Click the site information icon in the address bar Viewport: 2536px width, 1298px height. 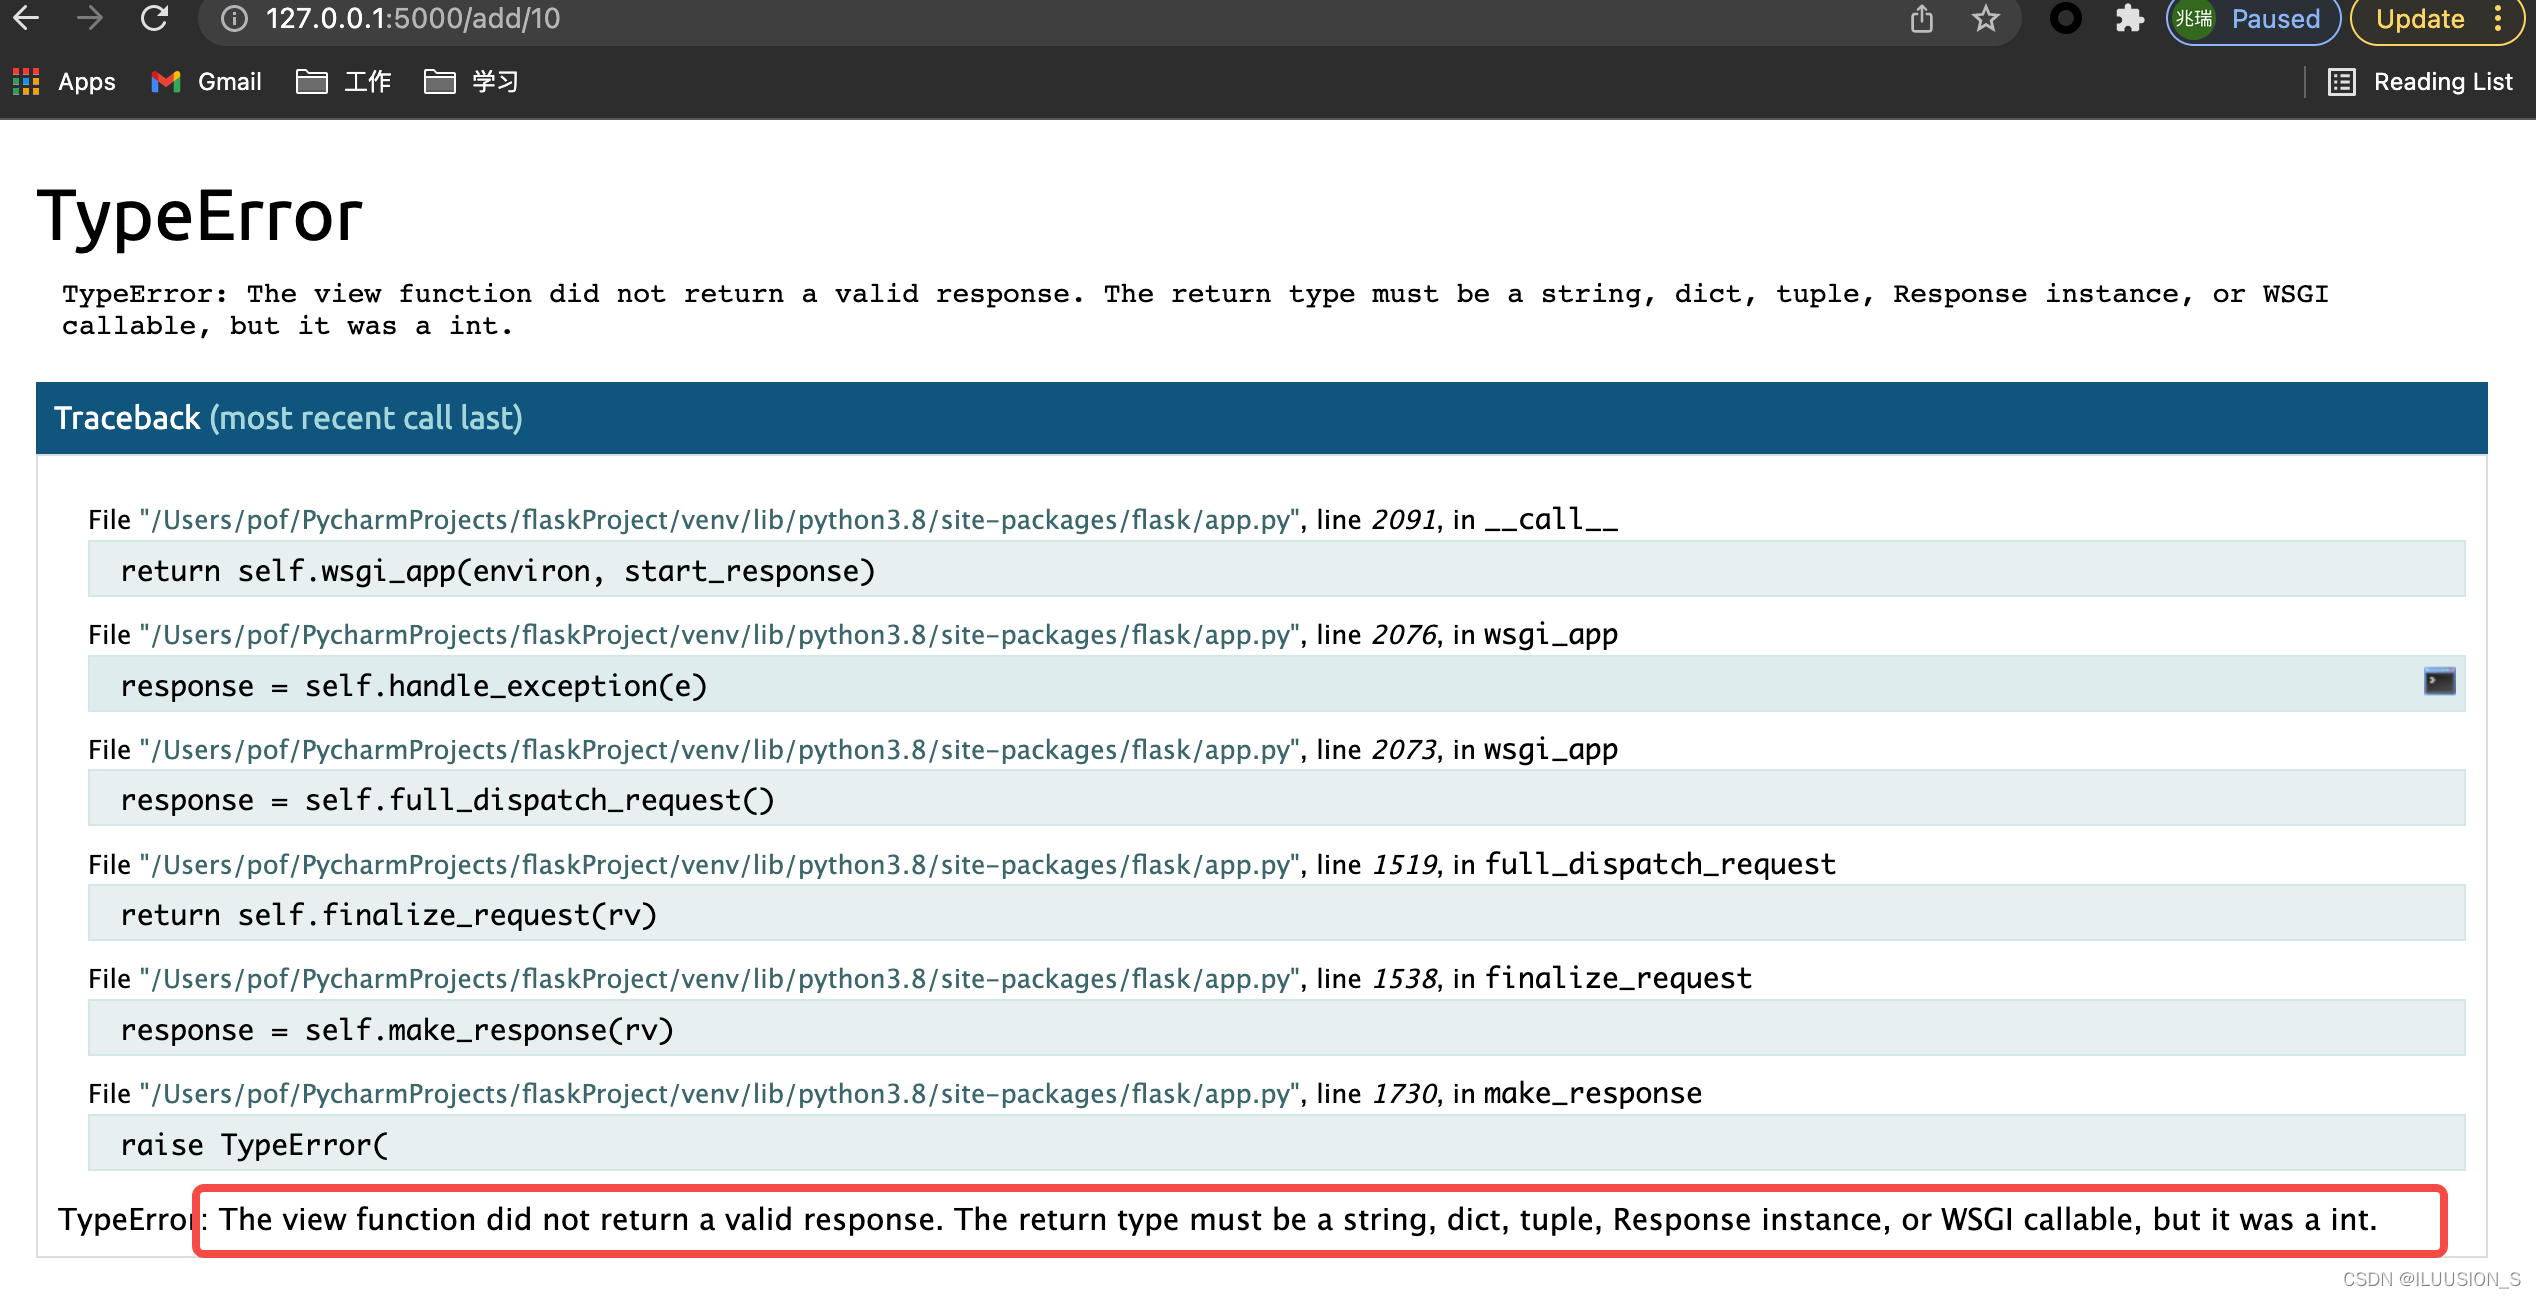point(234,19)
